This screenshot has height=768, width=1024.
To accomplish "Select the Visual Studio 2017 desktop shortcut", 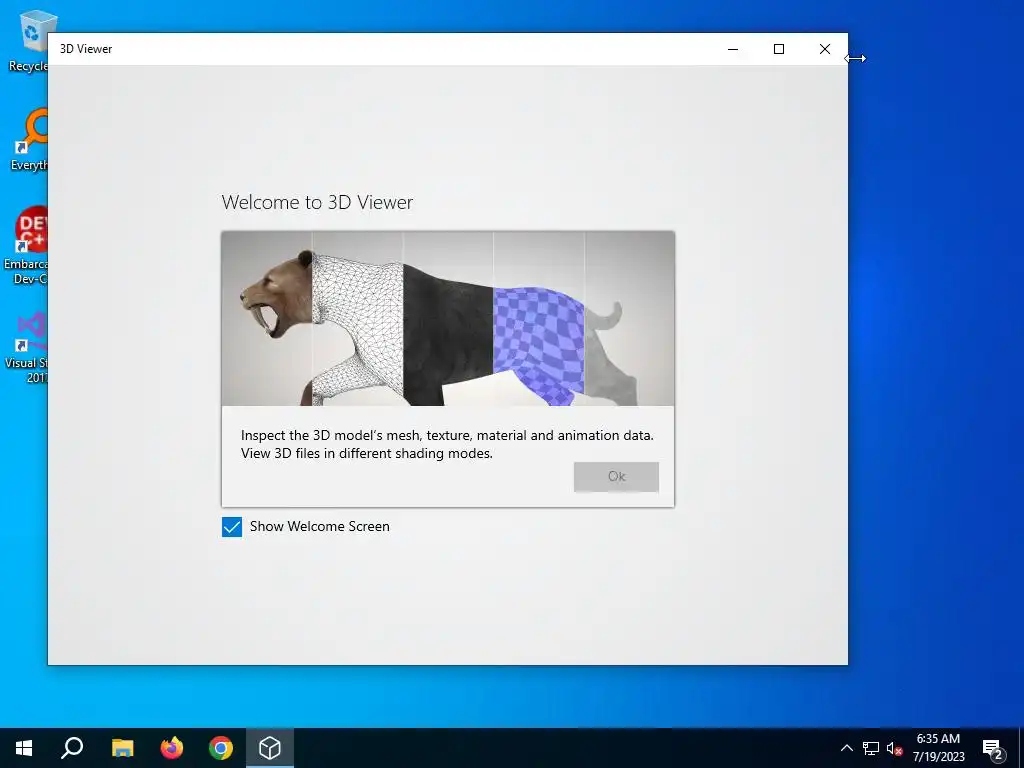I will [x=25, y=347].
